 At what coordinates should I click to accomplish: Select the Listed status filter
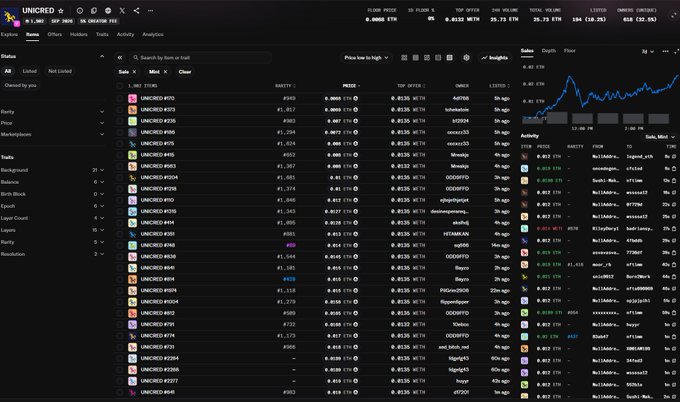(x=29, y=71)
